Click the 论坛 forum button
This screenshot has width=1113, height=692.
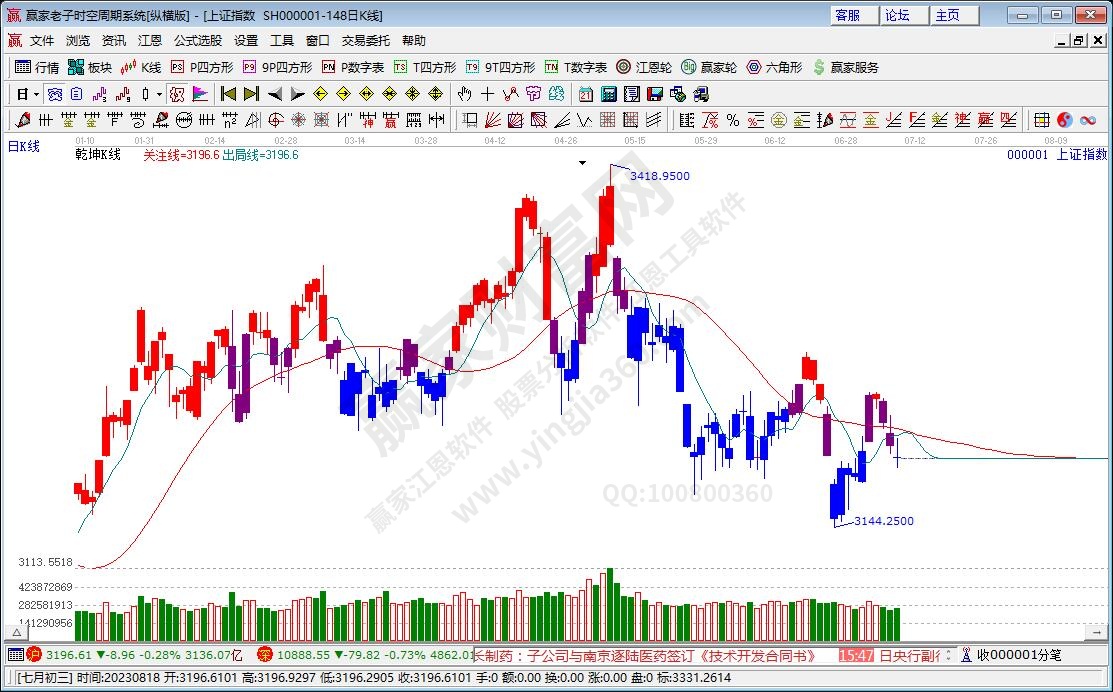897,15
